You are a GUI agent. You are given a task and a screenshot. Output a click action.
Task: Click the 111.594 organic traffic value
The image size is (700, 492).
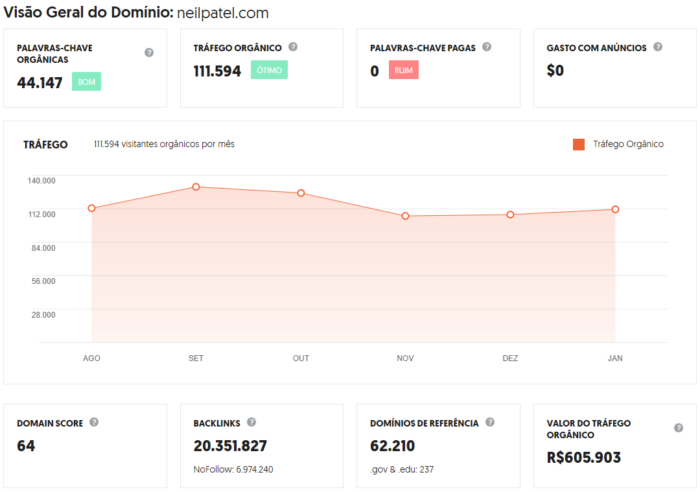(x=217, y=71)
